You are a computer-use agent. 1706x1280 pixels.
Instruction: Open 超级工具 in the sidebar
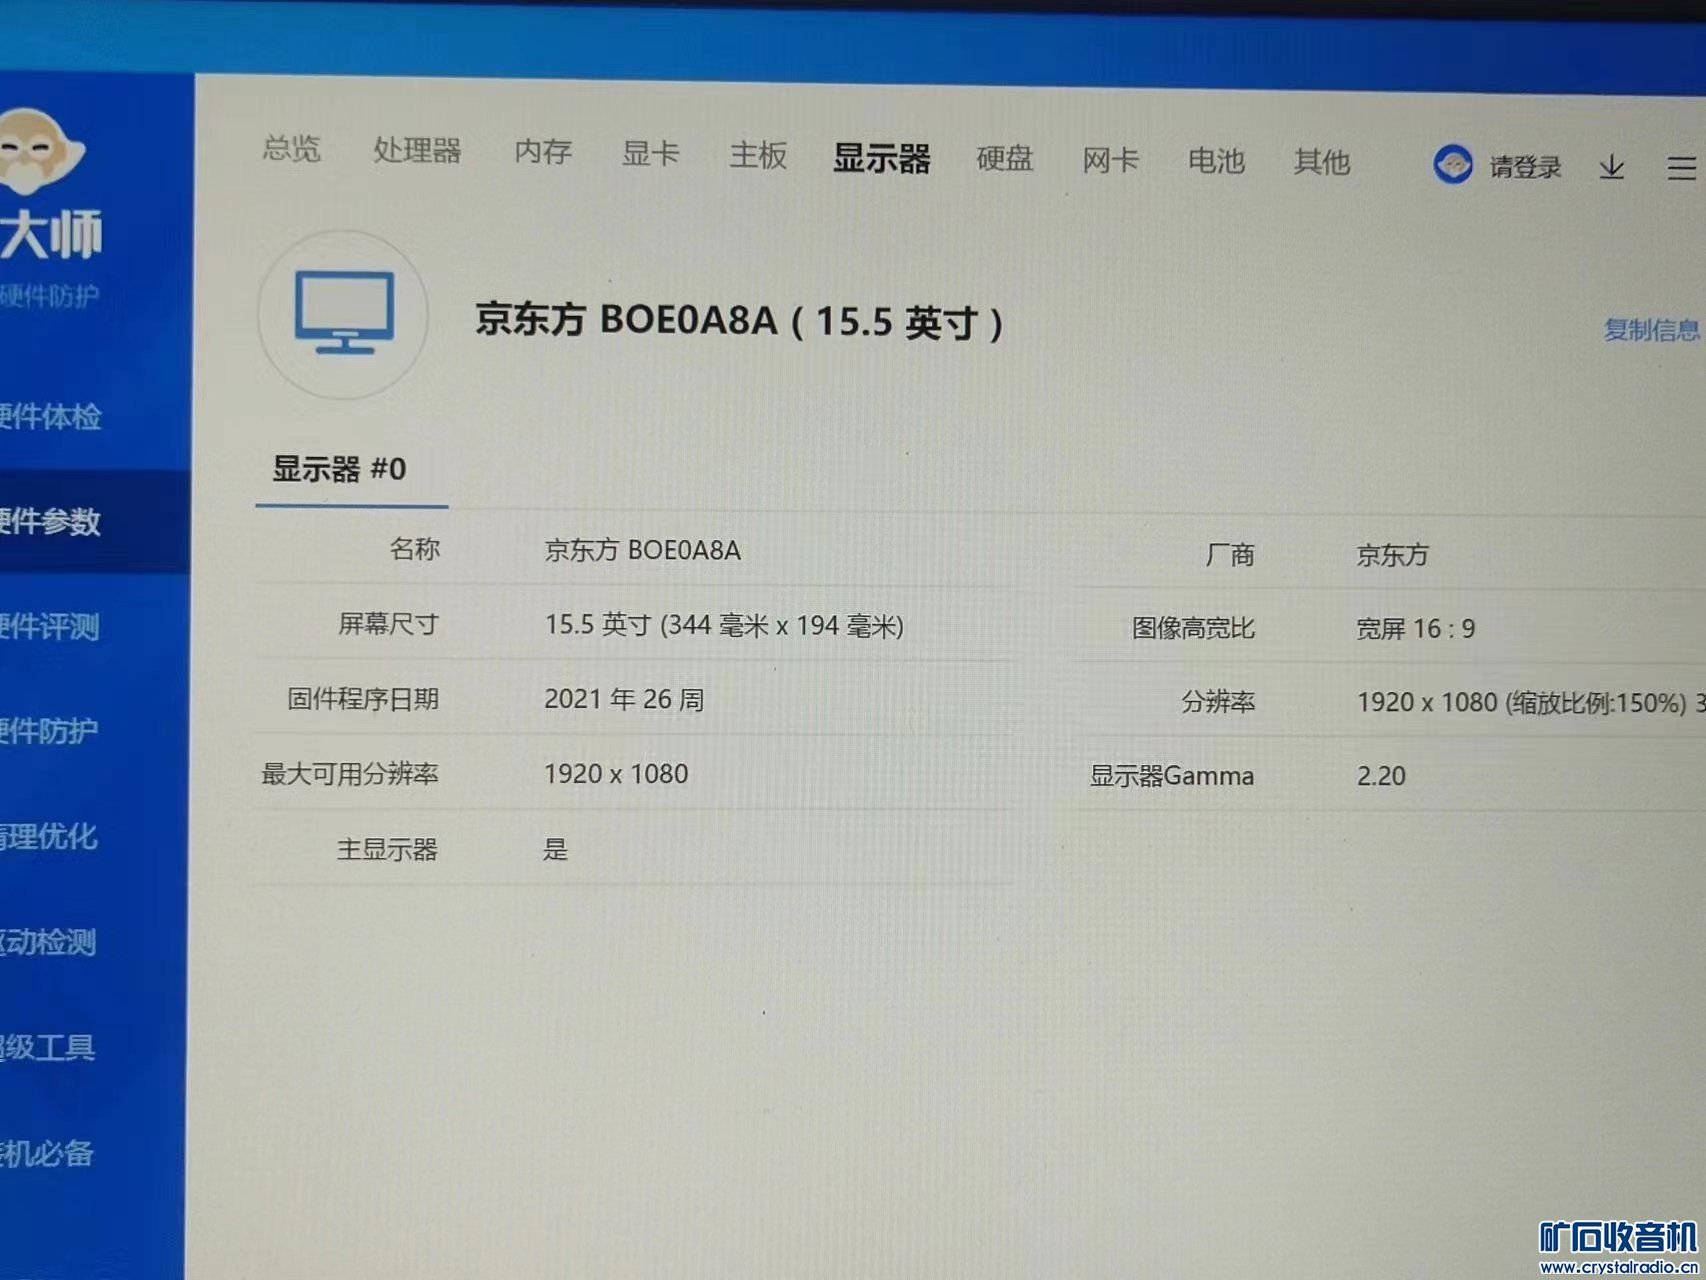click(x=47, y=1047)
